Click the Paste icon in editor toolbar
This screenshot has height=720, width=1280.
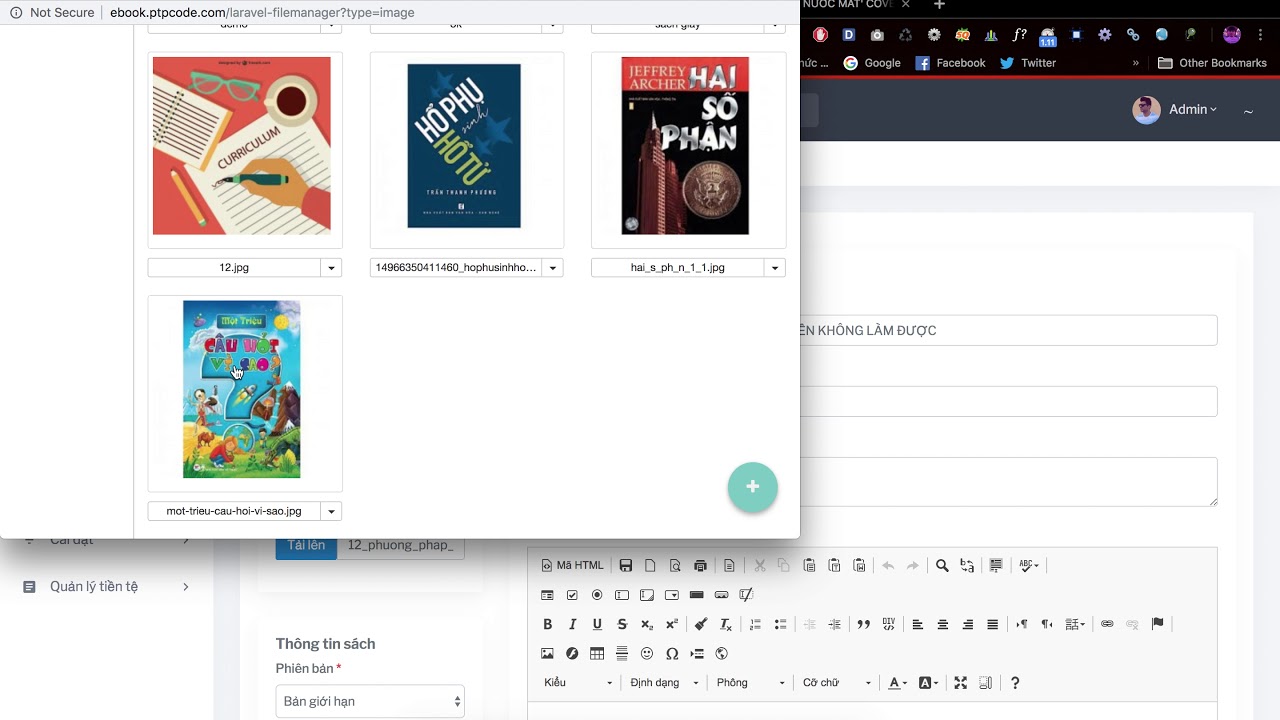[x=810, y=566]
